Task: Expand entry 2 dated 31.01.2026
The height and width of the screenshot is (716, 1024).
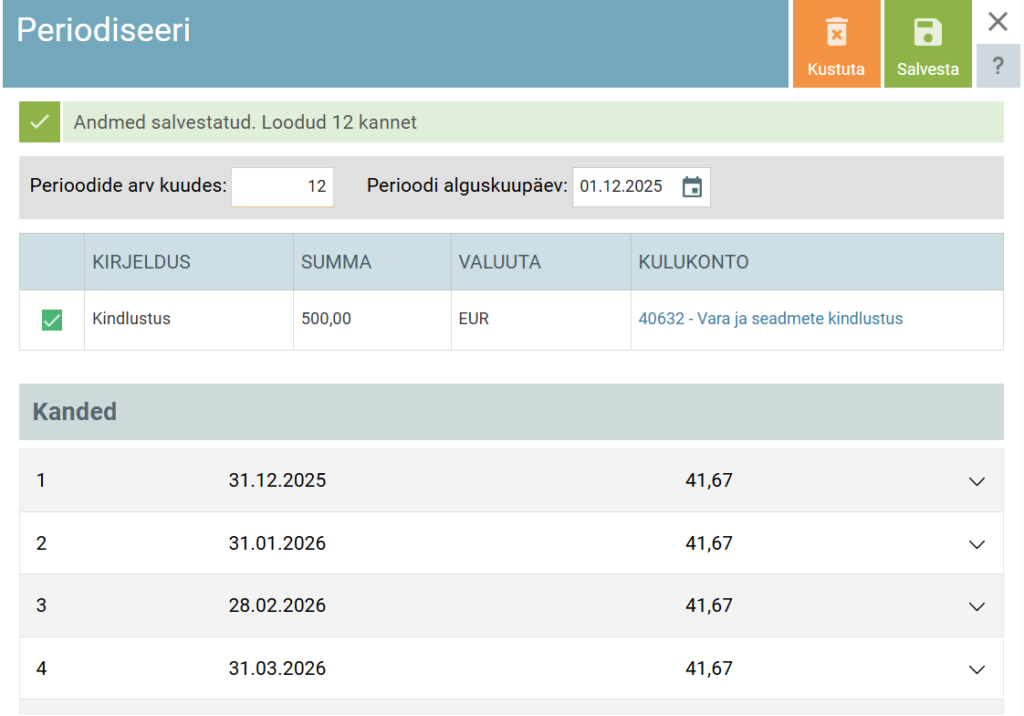Action: pyautogui.click(x=976, y=544)
